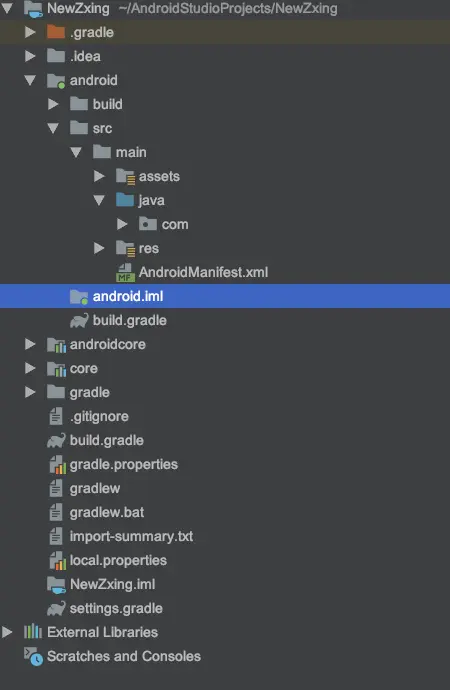
Task: Click the External Libraries bars icon
Action: coord(33,632)
